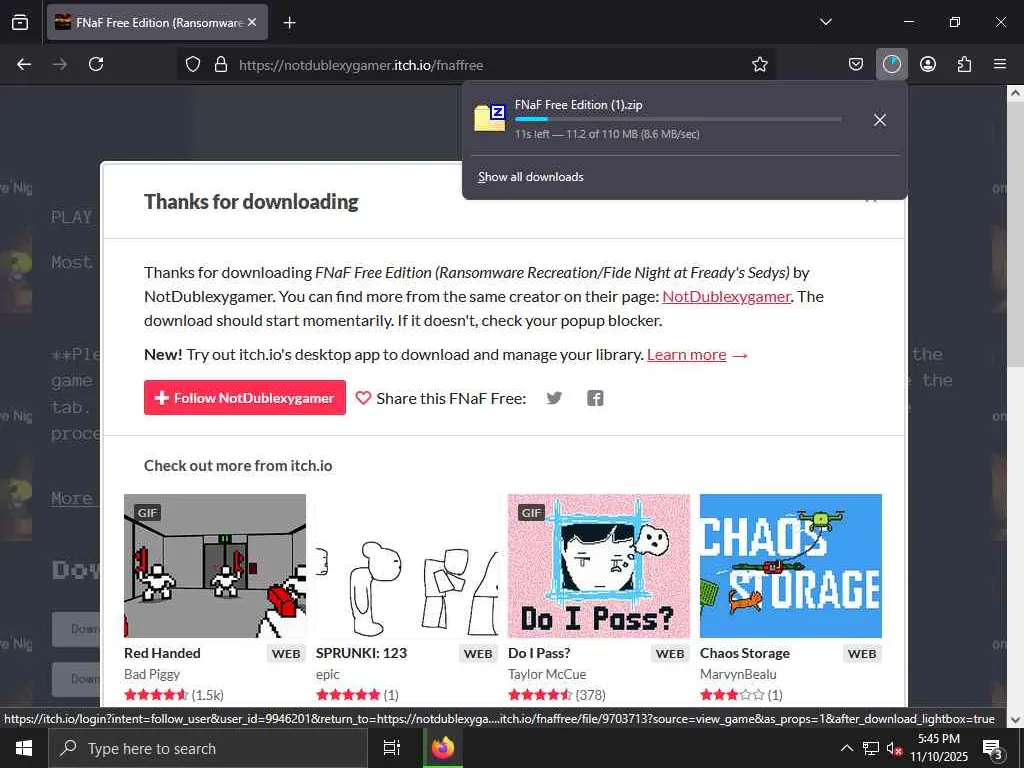
Task: Open Do I Pass? game thumbnail
Action: pos(599,566)
